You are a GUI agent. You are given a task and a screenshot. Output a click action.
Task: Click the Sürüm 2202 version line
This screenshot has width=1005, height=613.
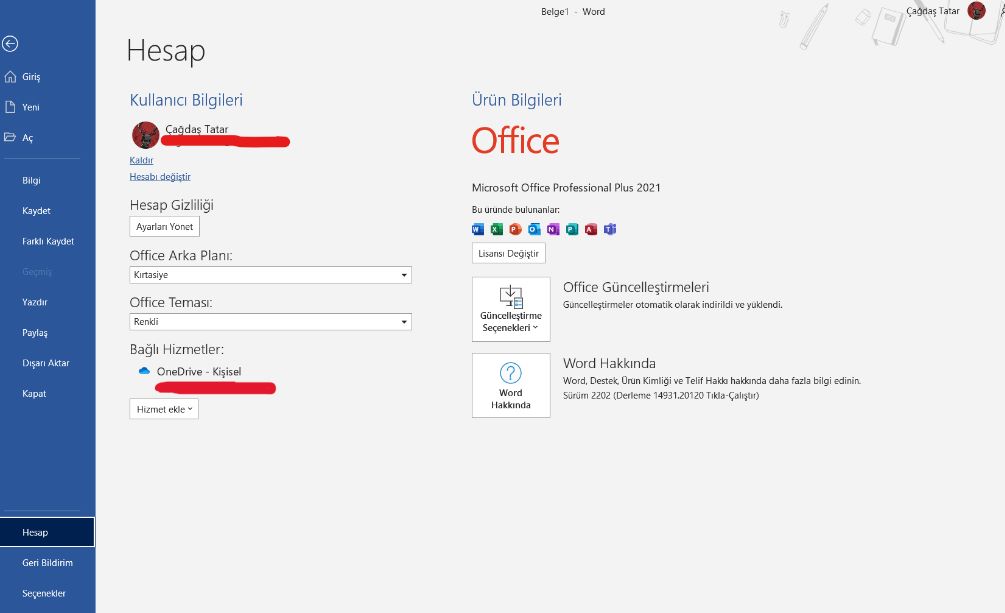tap(661, 396)
